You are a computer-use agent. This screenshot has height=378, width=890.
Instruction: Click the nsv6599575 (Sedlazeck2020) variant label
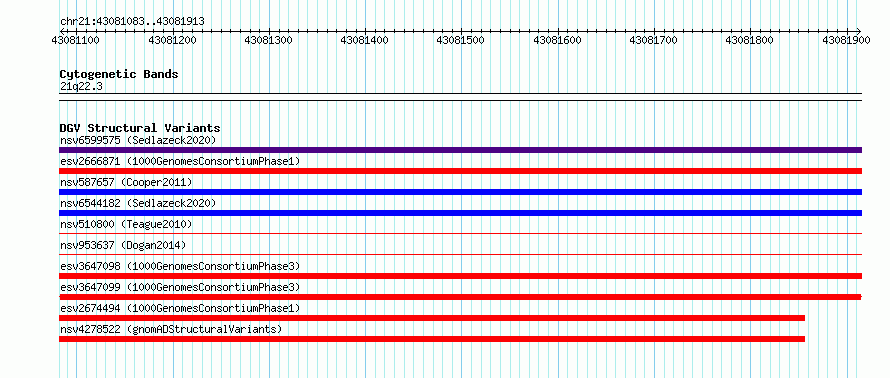[138, 140]
